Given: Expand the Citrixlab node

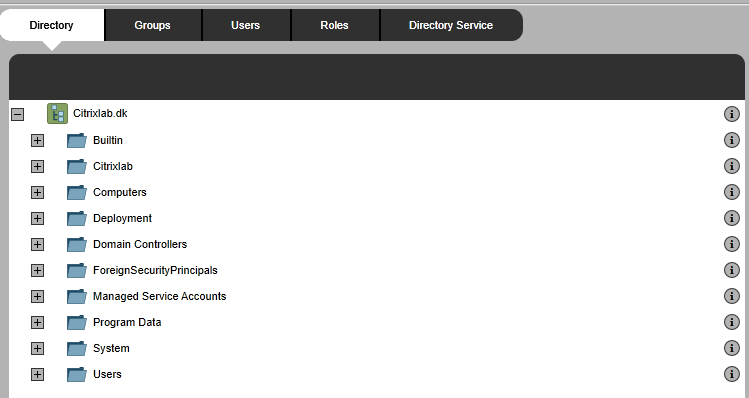Looking at the screenshot, I should 37,166.
